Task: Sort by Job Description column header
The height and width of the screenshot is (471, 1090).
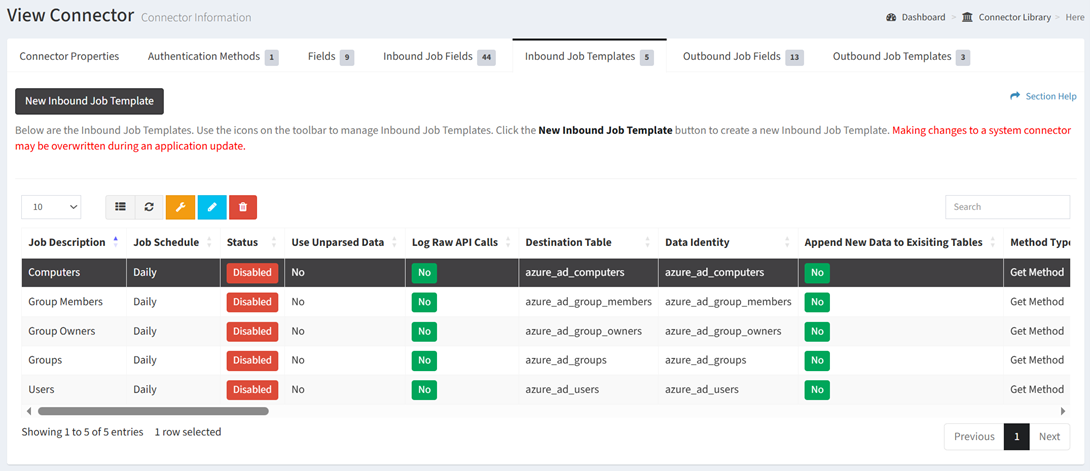Action: point(68,242)
